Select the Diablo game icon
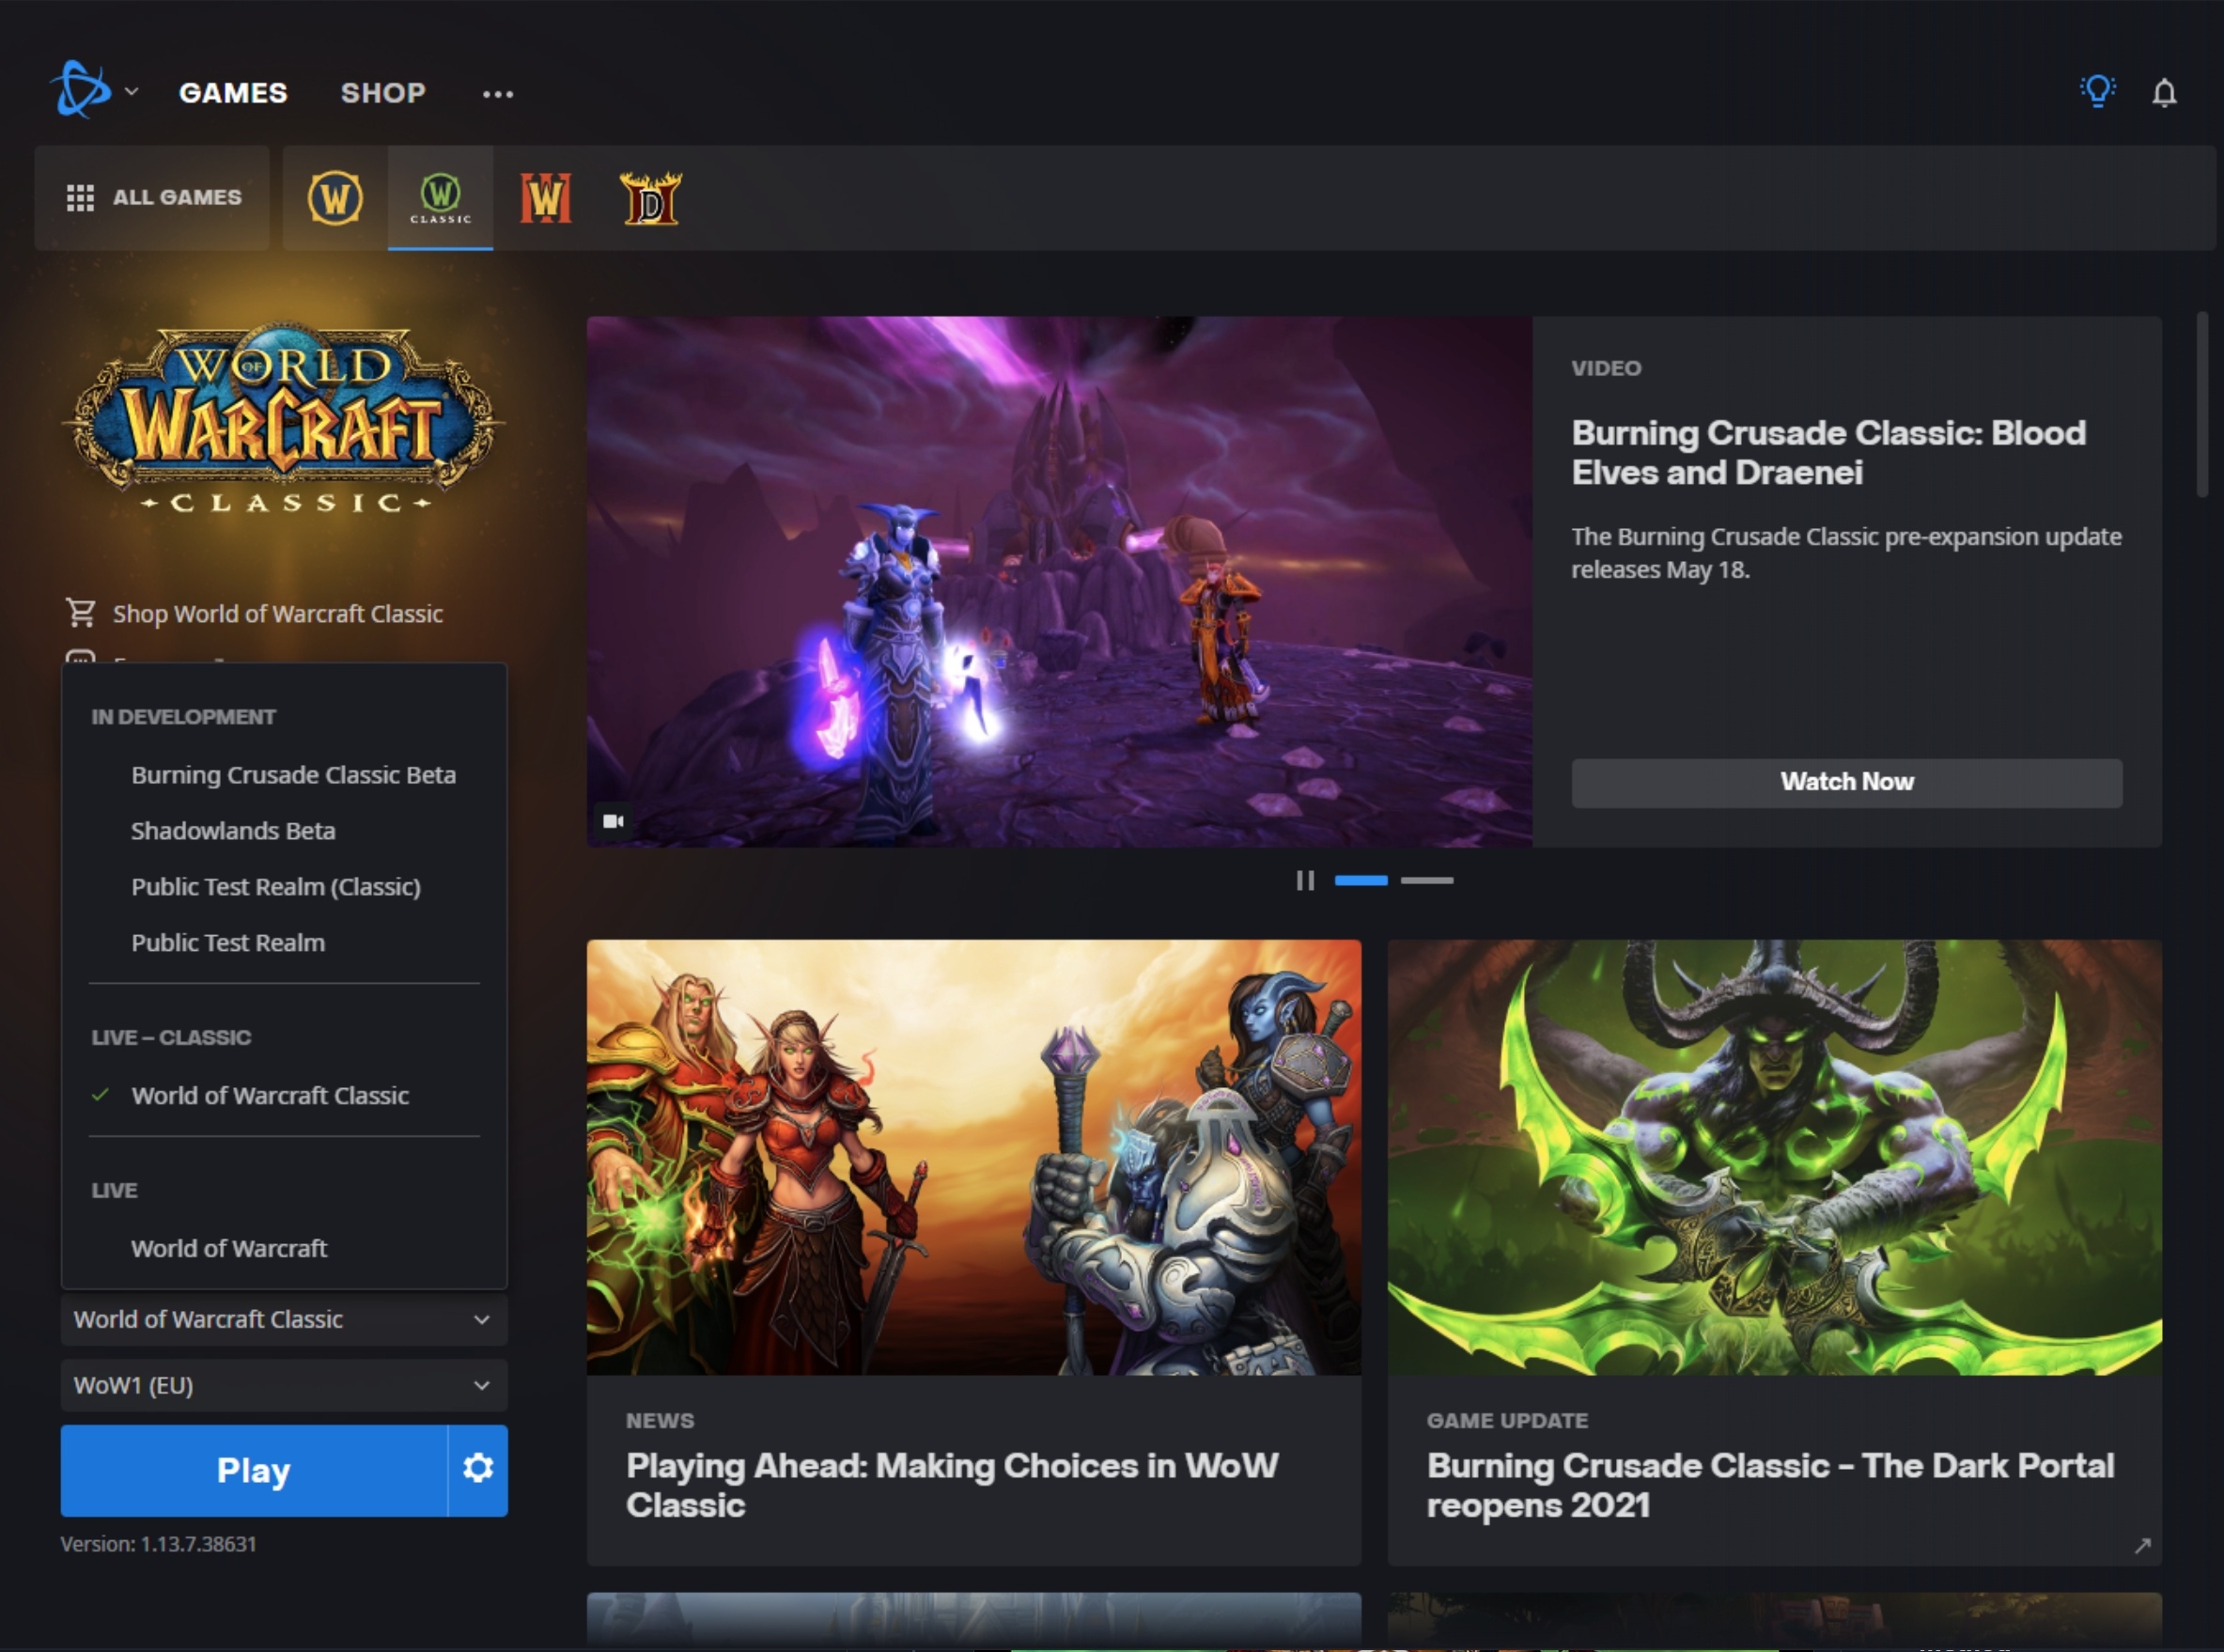The width and height of the screenshot is (2224, 1652). click(x=650, y=197)
